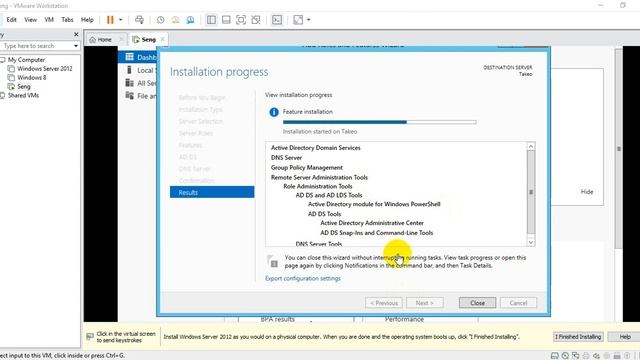The height and width of the screenshot is (360, 640).
Task: Click AD DS and AD LDS Tools entry
Action: coord(329,196)
